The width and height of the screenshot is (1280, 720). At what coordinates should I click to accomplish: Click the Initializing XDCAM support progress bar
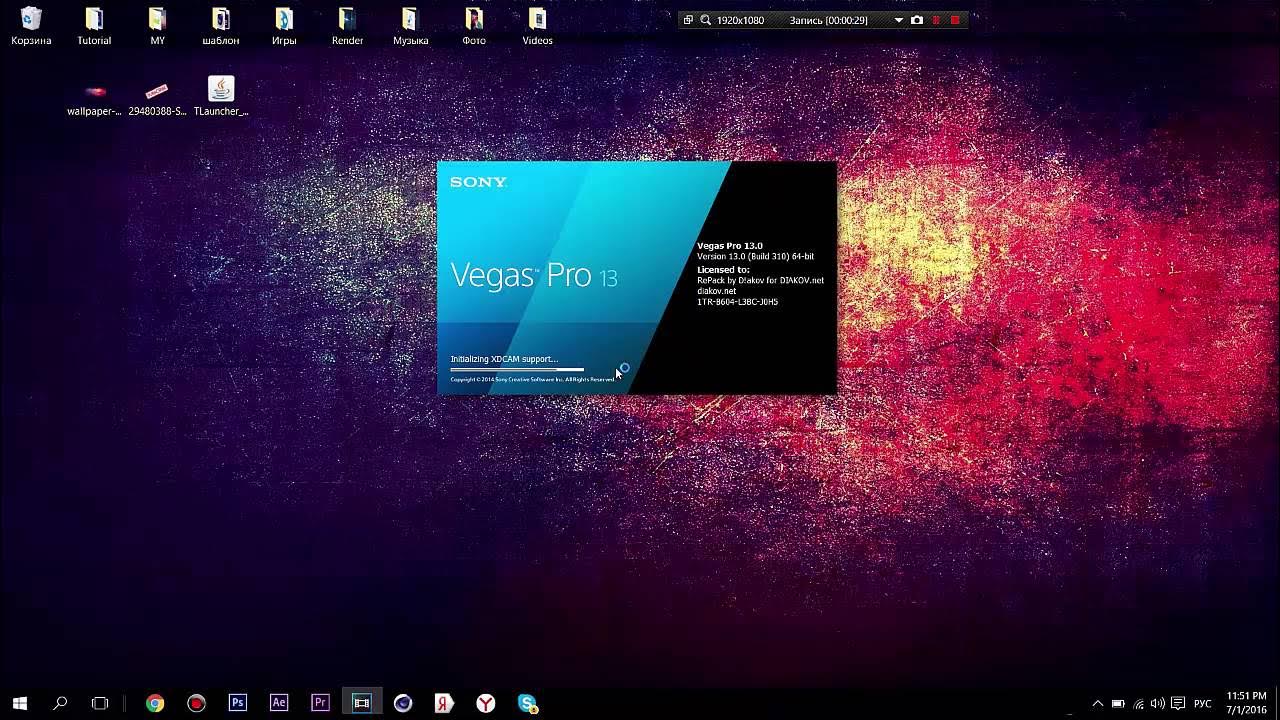517,369
